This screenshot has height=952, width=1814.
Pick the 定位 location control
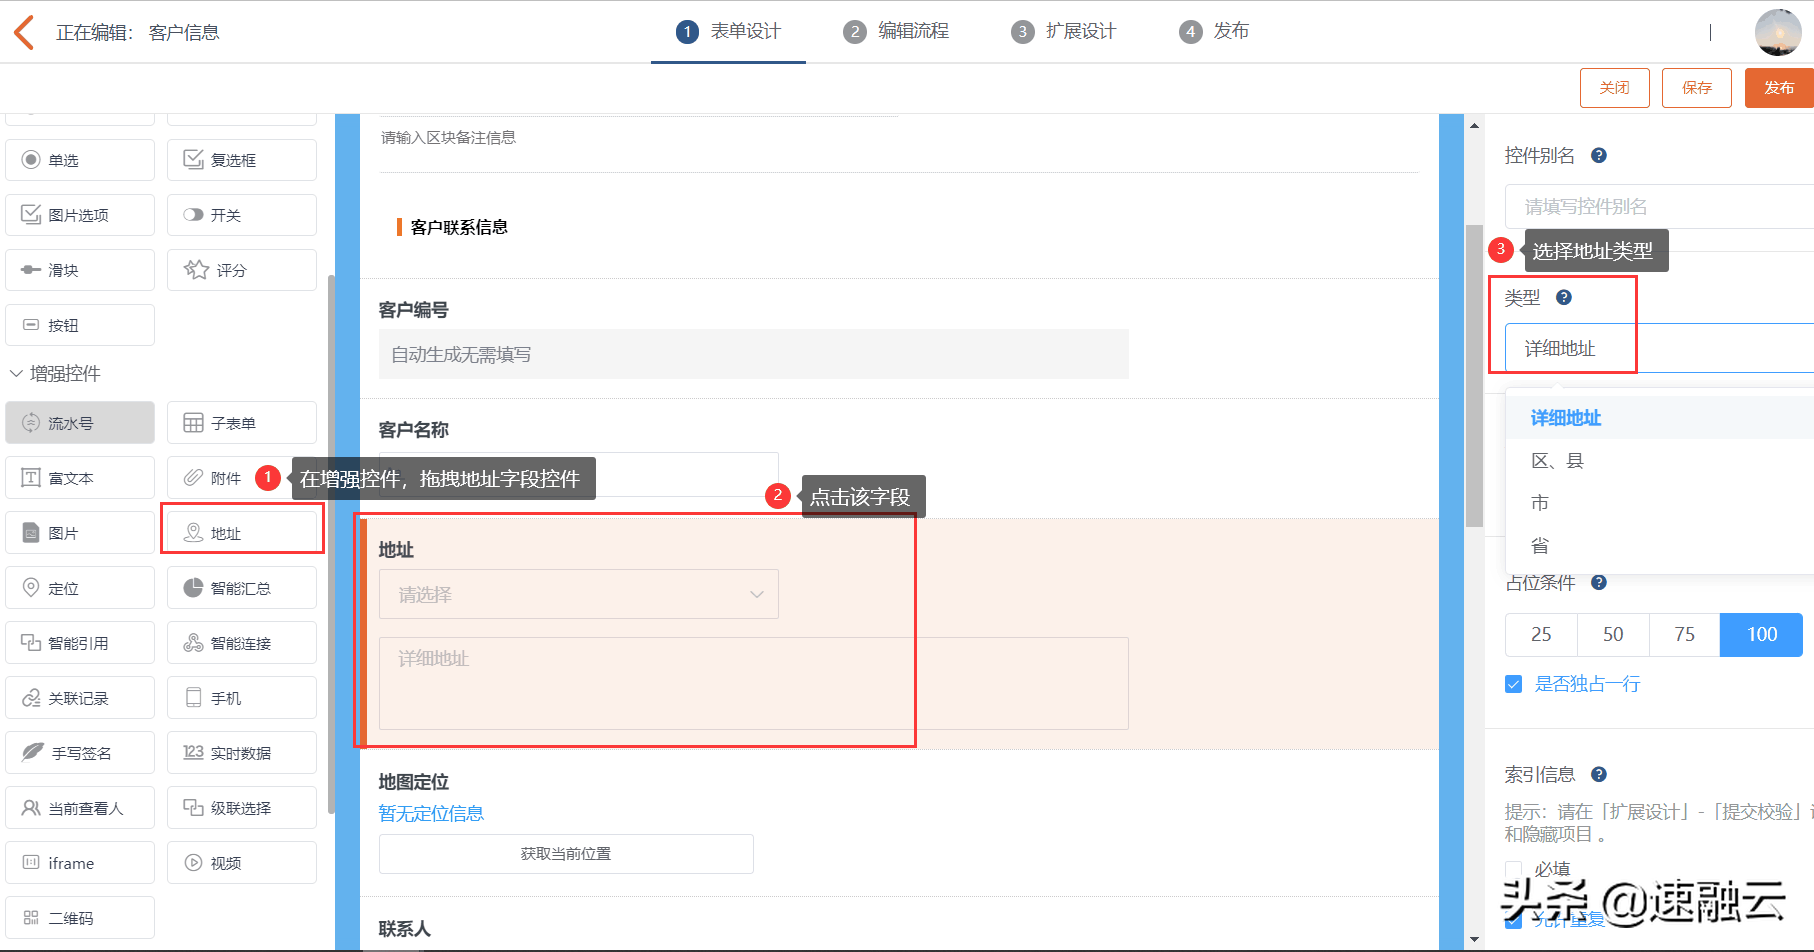click(x=80, y=588)
